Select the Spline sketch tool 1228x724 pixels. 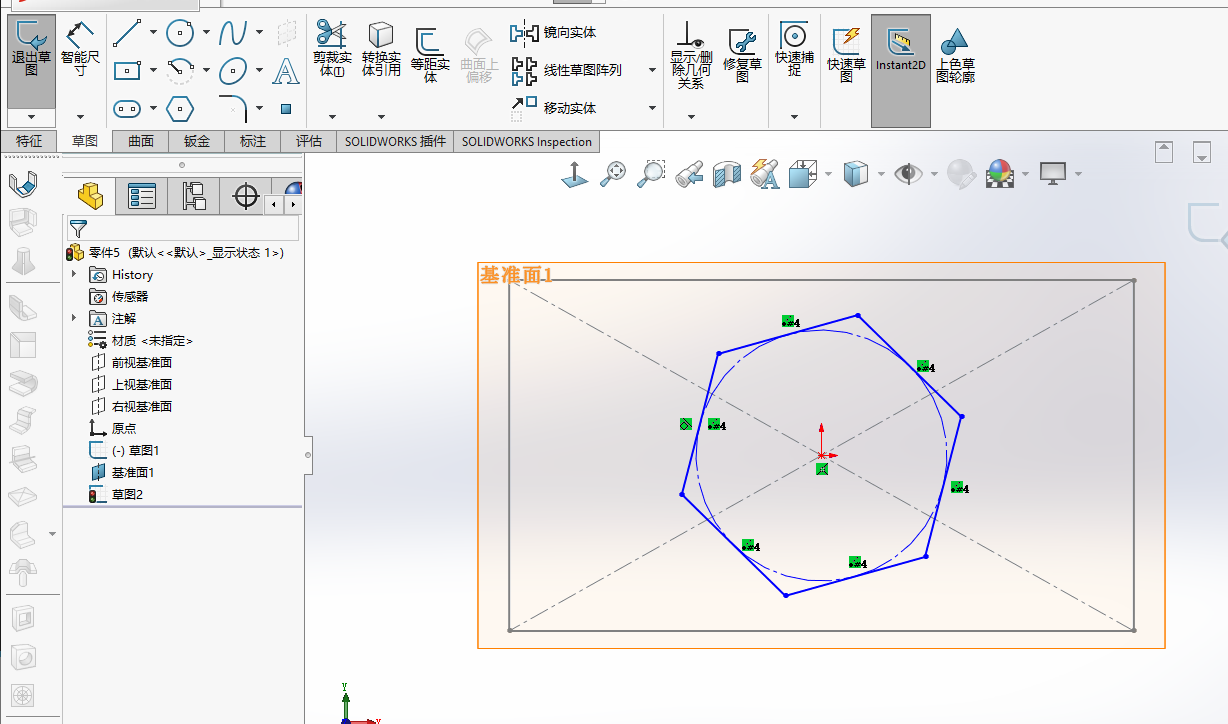pyautogui.click(x=233, y=33)
